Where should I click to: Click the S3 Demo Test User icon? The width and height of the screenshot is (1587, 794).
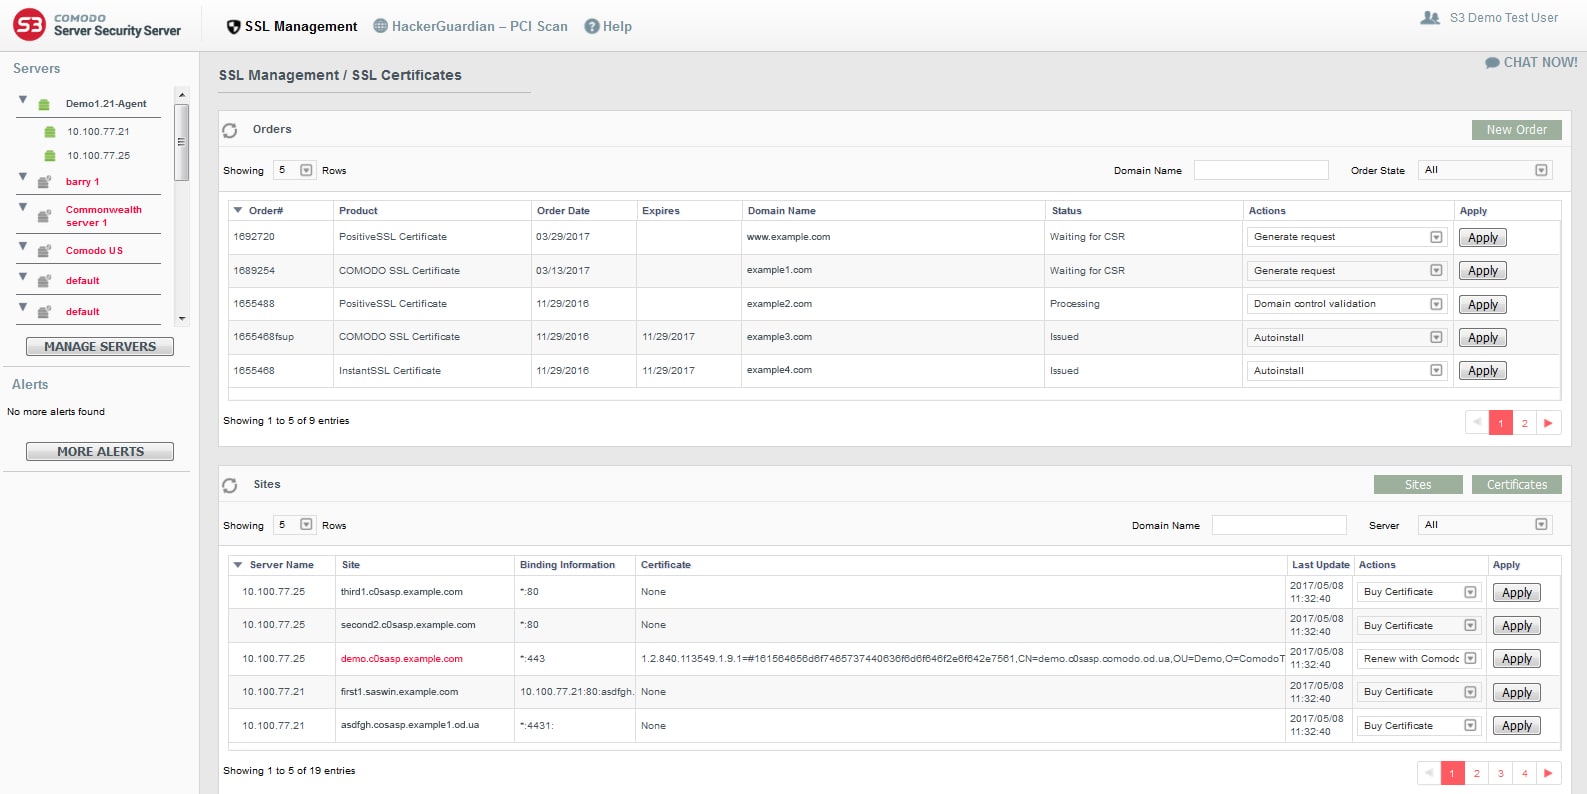(x=1430, y=18)
